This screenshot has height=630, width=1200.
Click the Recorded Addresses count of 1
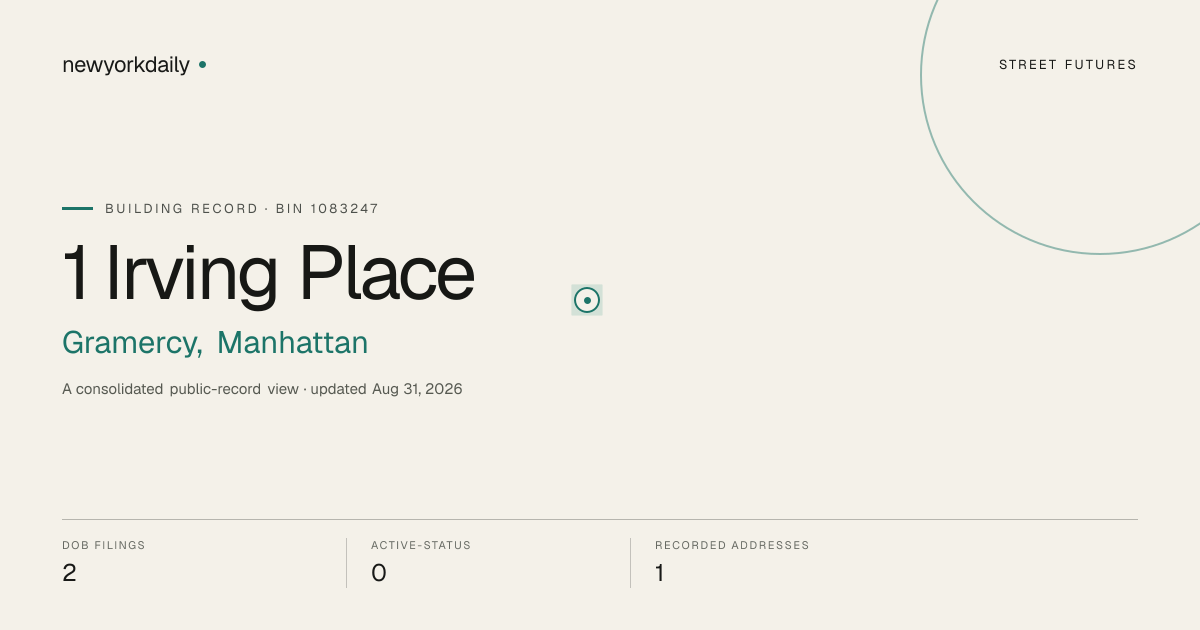tap(660, 573)
